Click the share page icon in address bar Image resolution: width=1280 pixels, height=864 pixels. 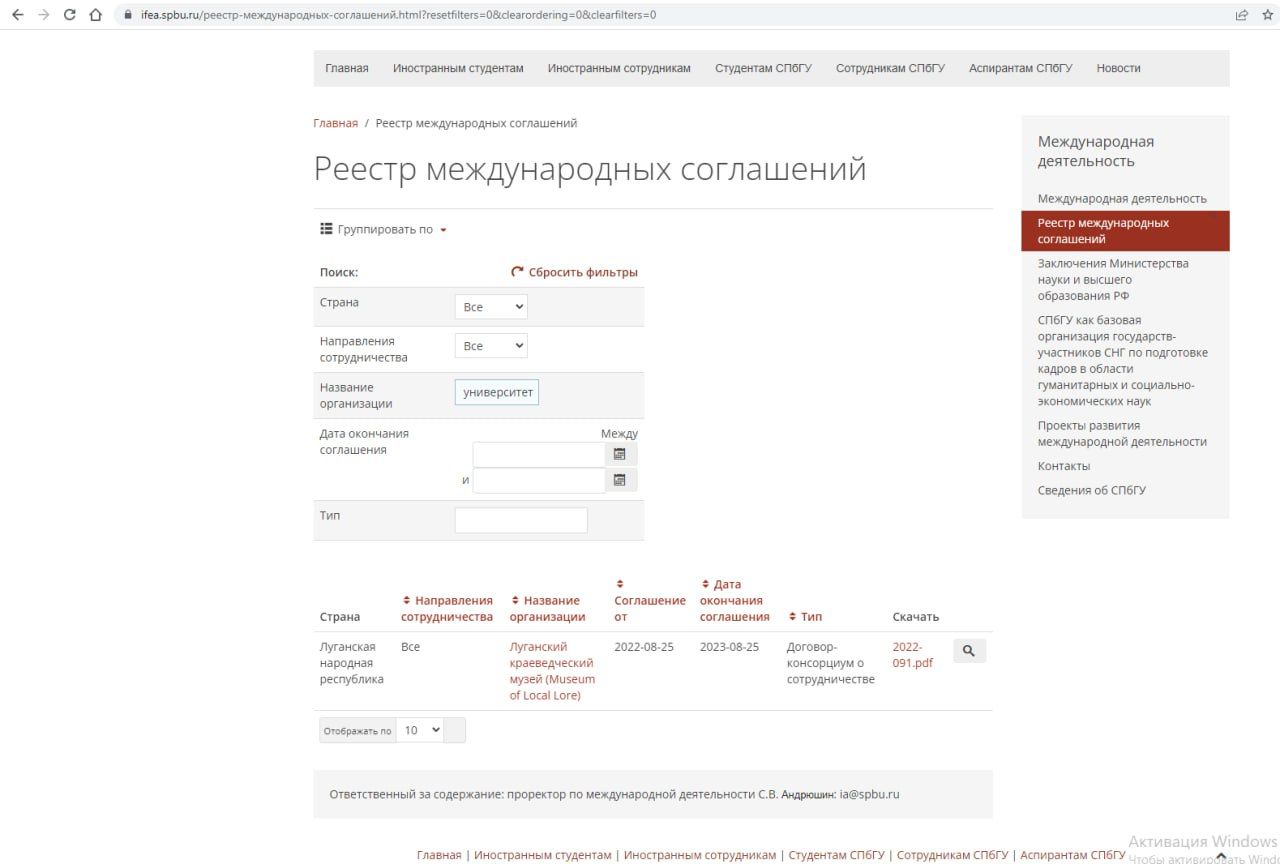point(1242,15)
